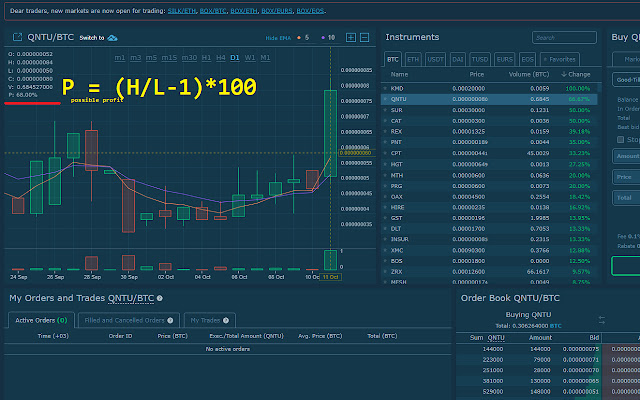
Task: Select the CPT row price 0.00000441
Action: [x=470, y=153]
